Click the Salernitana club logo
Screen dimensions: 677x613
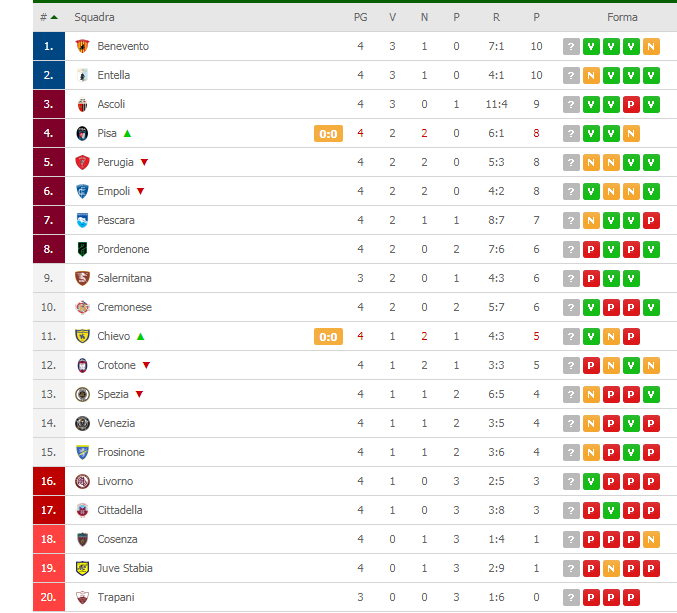[82, 278]
